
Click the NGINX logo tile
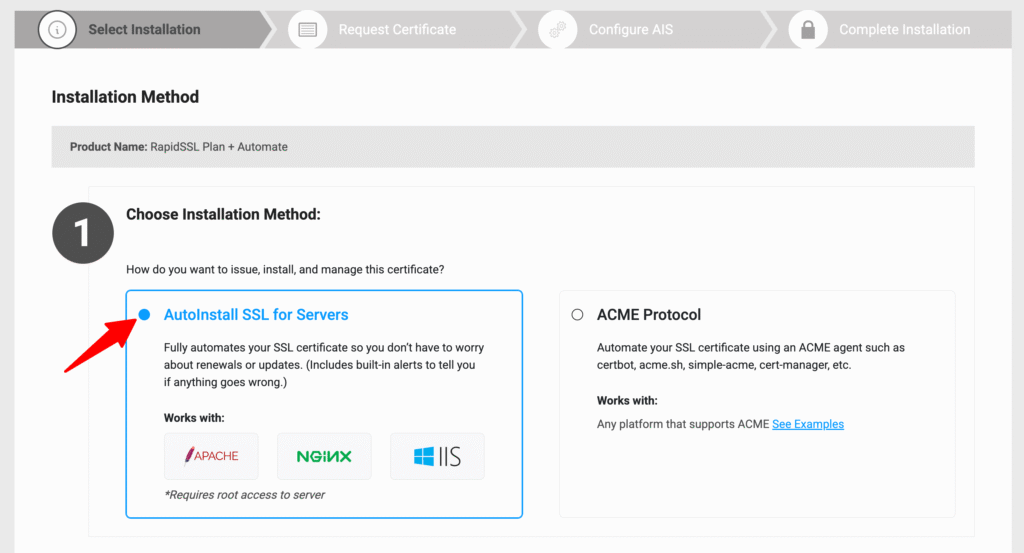324,456
